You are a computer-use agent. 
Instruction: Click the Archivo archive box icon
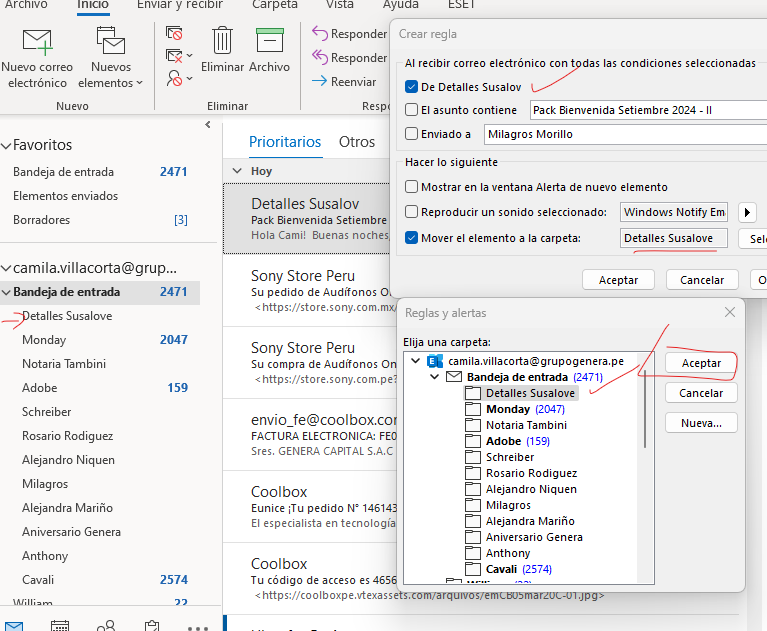click(270, 40)
